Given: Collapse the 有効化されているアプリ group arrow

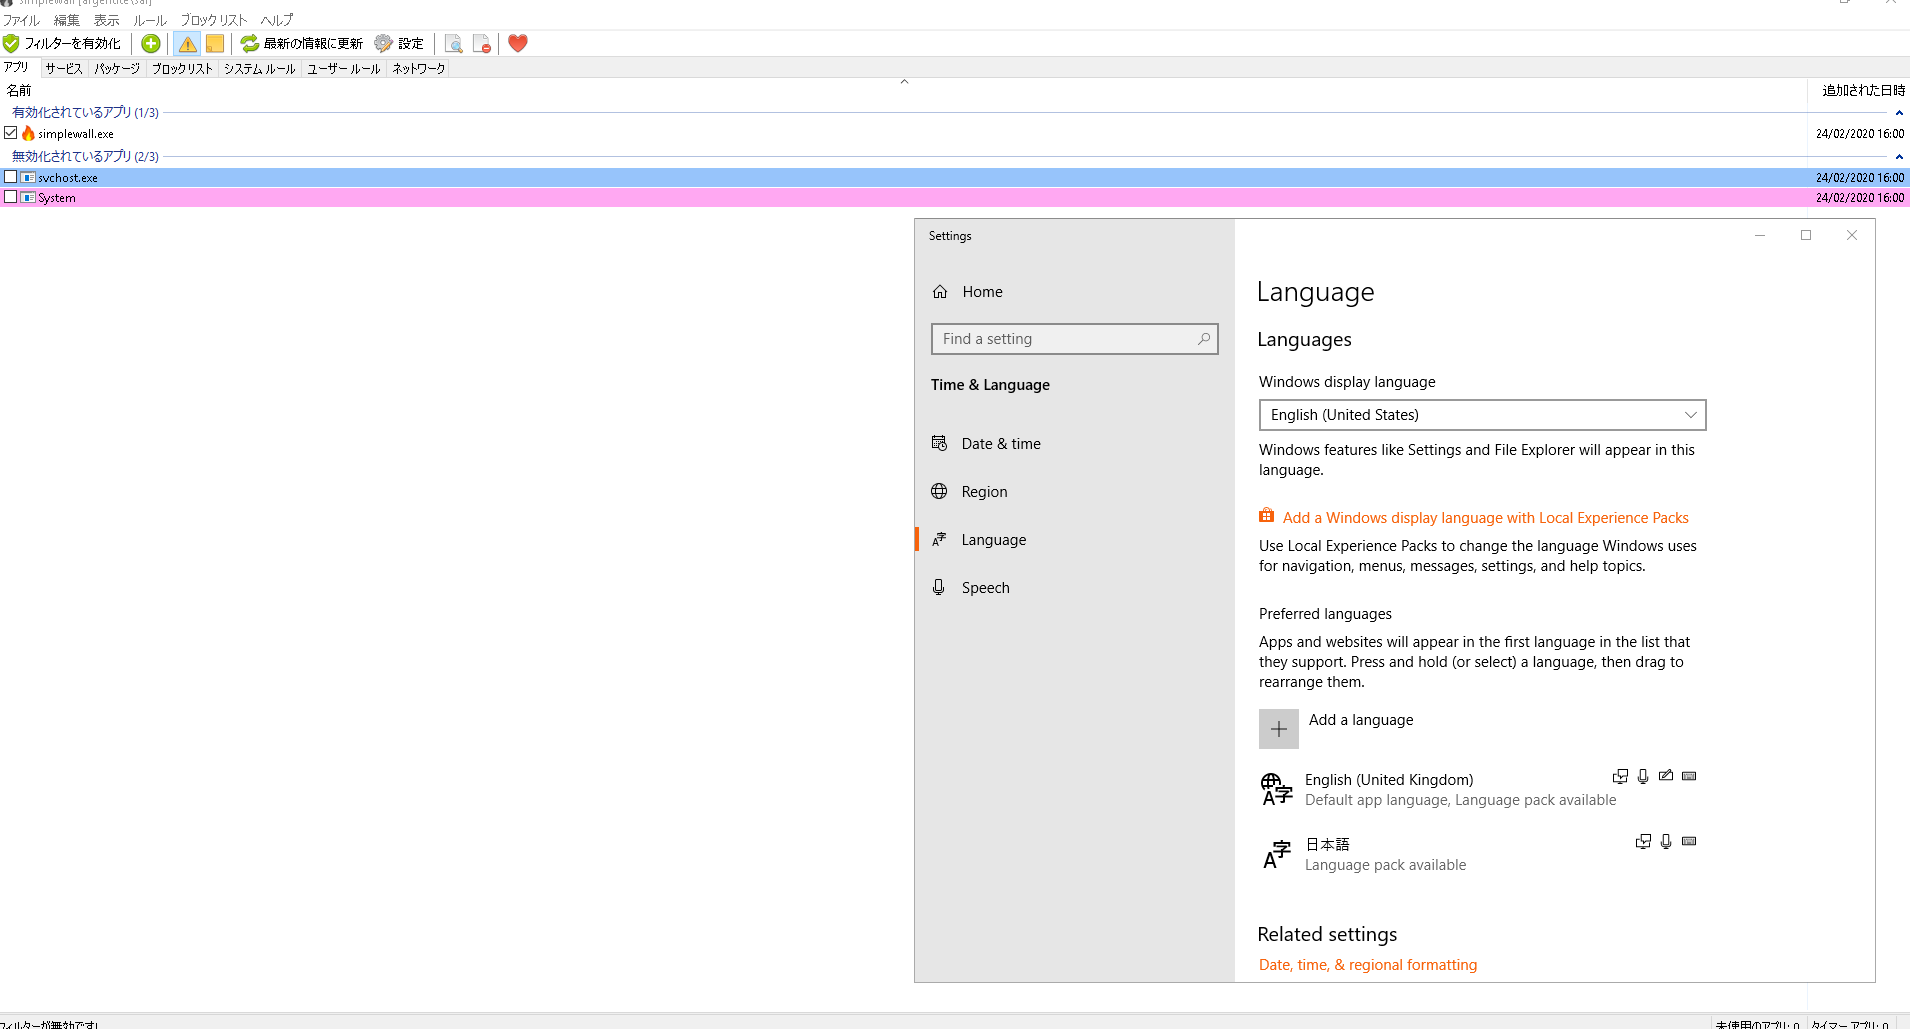Looking at the screenshot, I should 1899,112.
